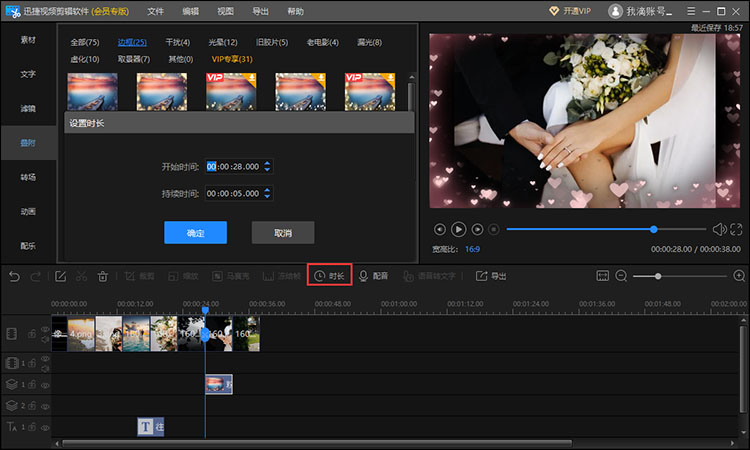Open the 编辑 menu
This screenshot has width=750, height=450.
[190, 11]
